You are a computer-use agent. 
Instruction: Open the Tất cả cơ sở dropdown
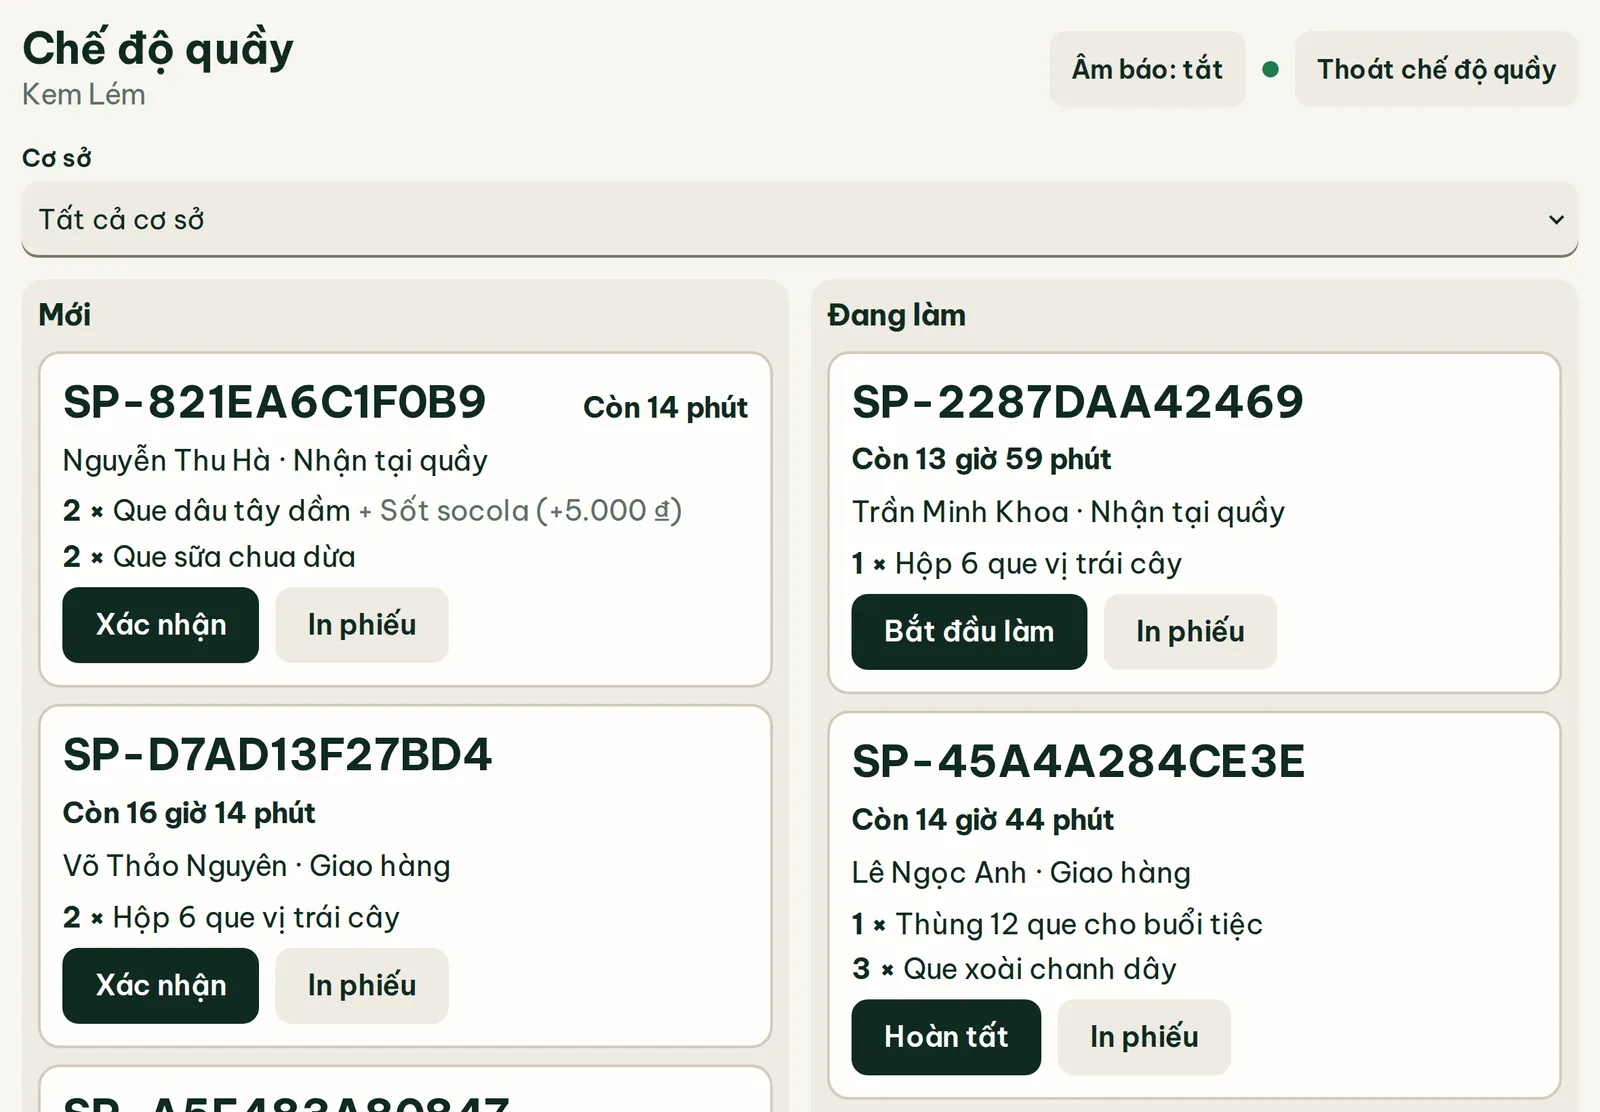click(x=800, y=220)
